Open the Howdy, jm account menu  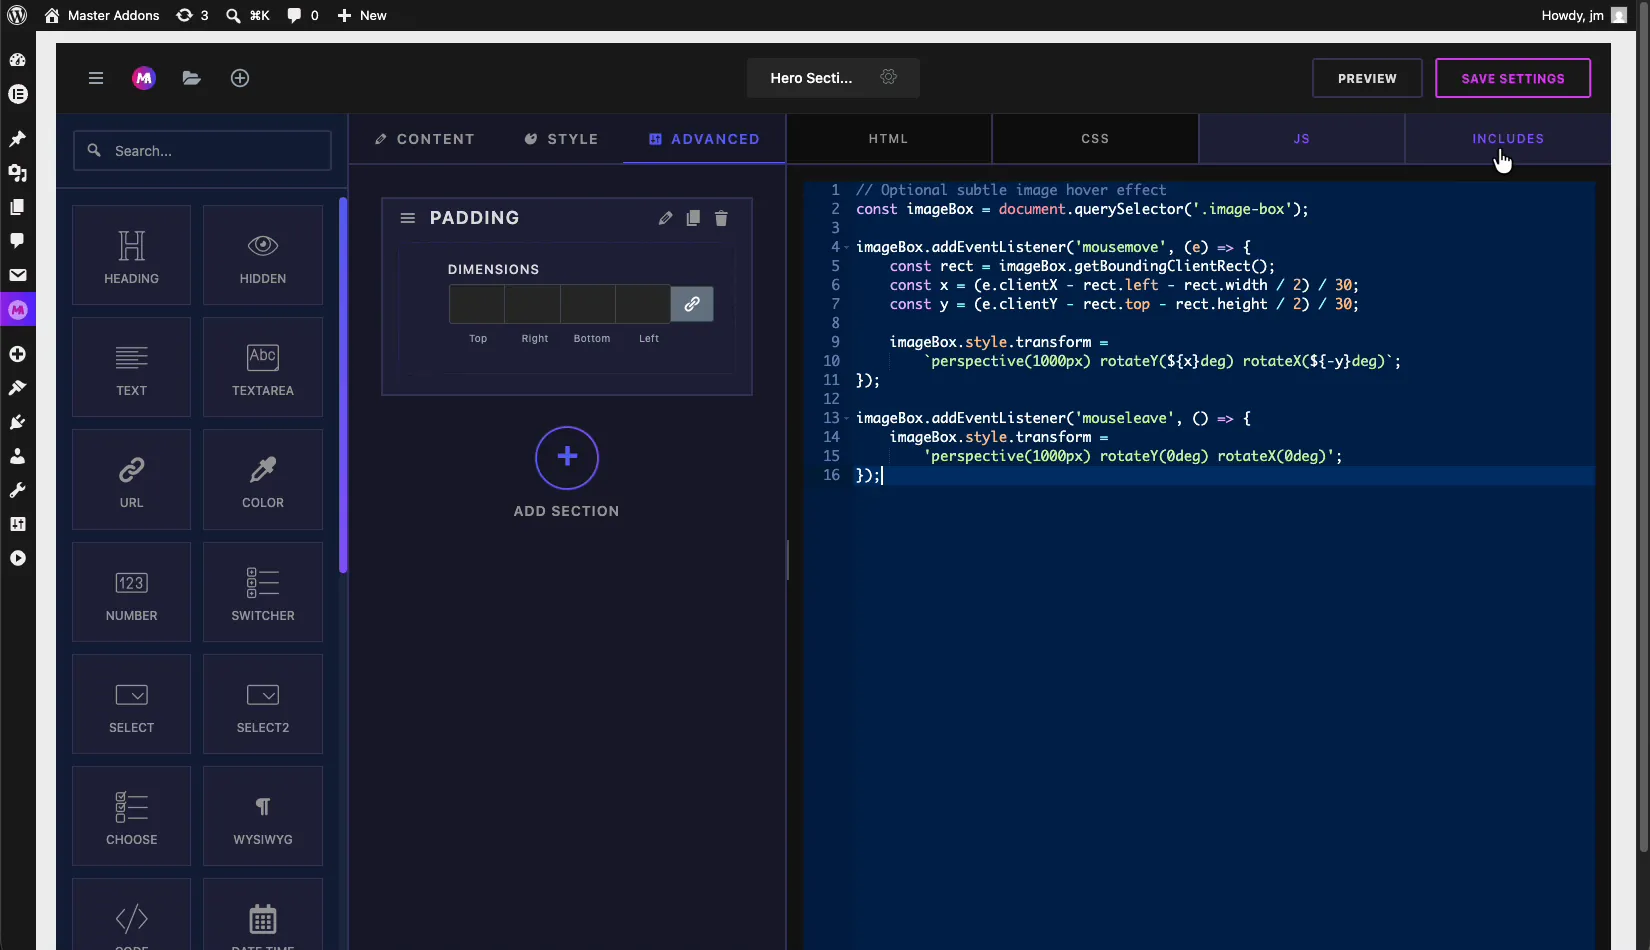[x=1584, y=15]
